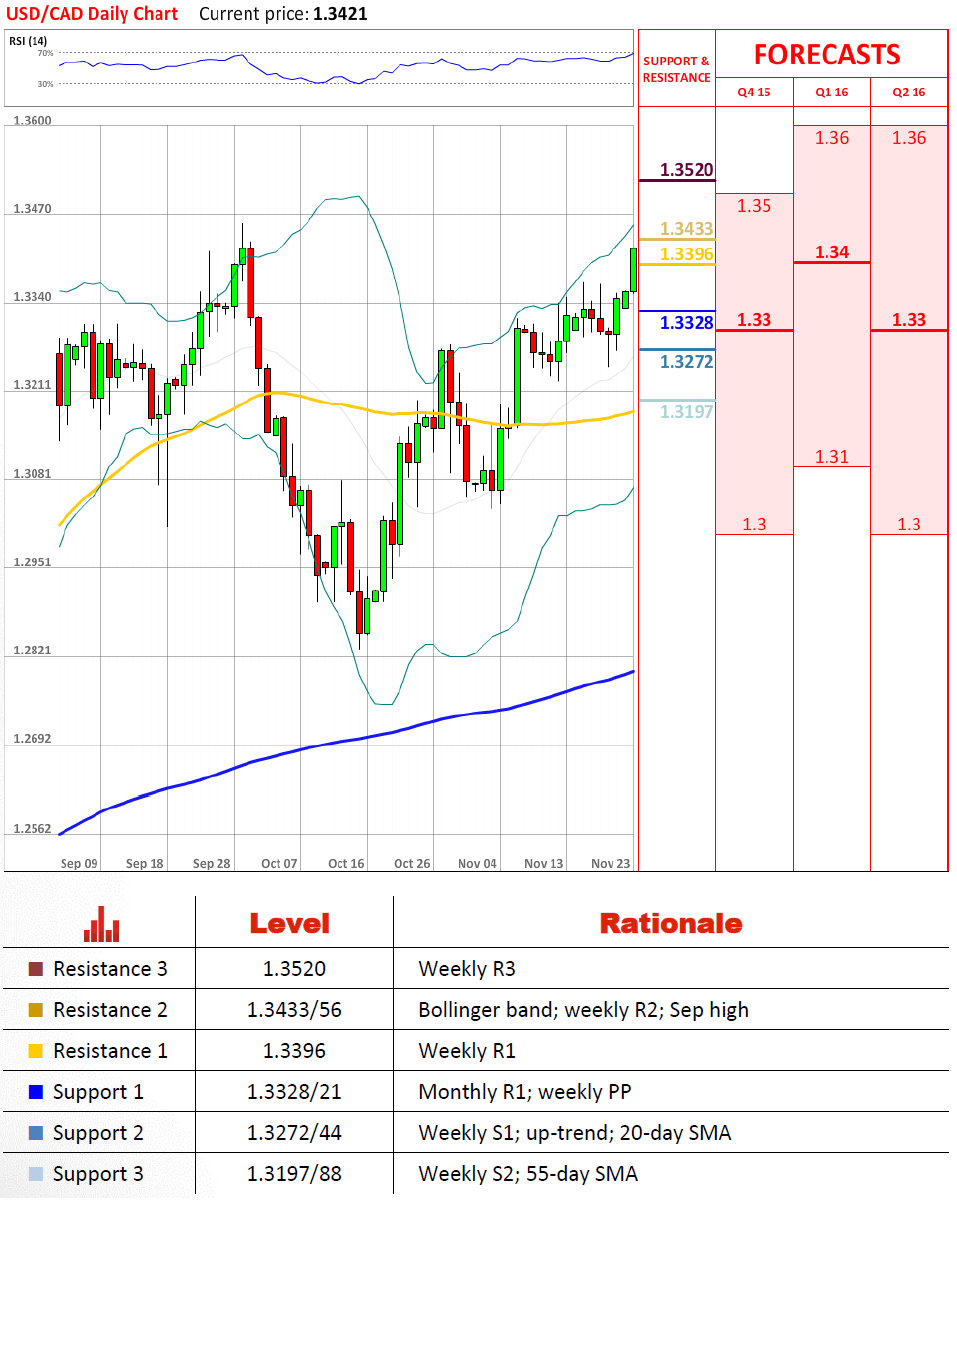This screenshot has height=1368, width=957.
Task: Click the Q4 15 median forecast '1.33'
Action: 754,320
